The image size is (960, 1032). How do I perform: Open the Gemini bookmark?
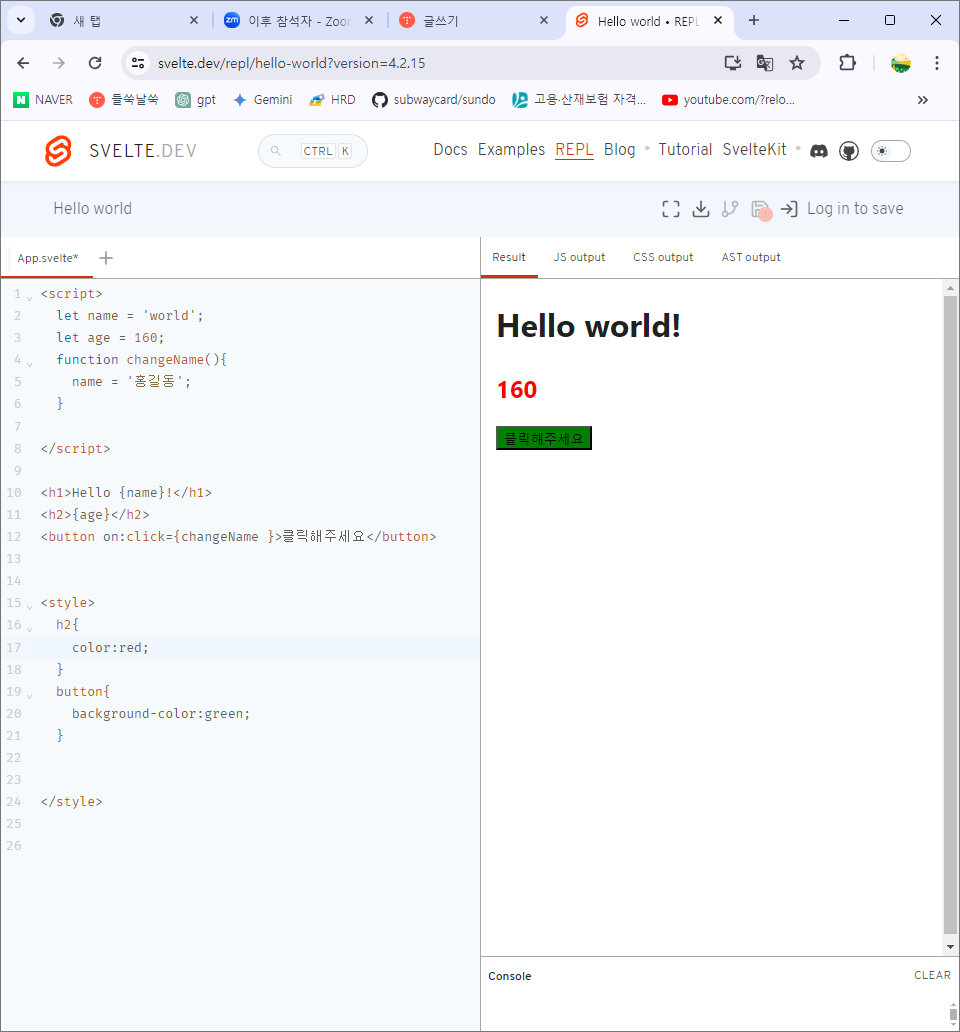point(263,100)
